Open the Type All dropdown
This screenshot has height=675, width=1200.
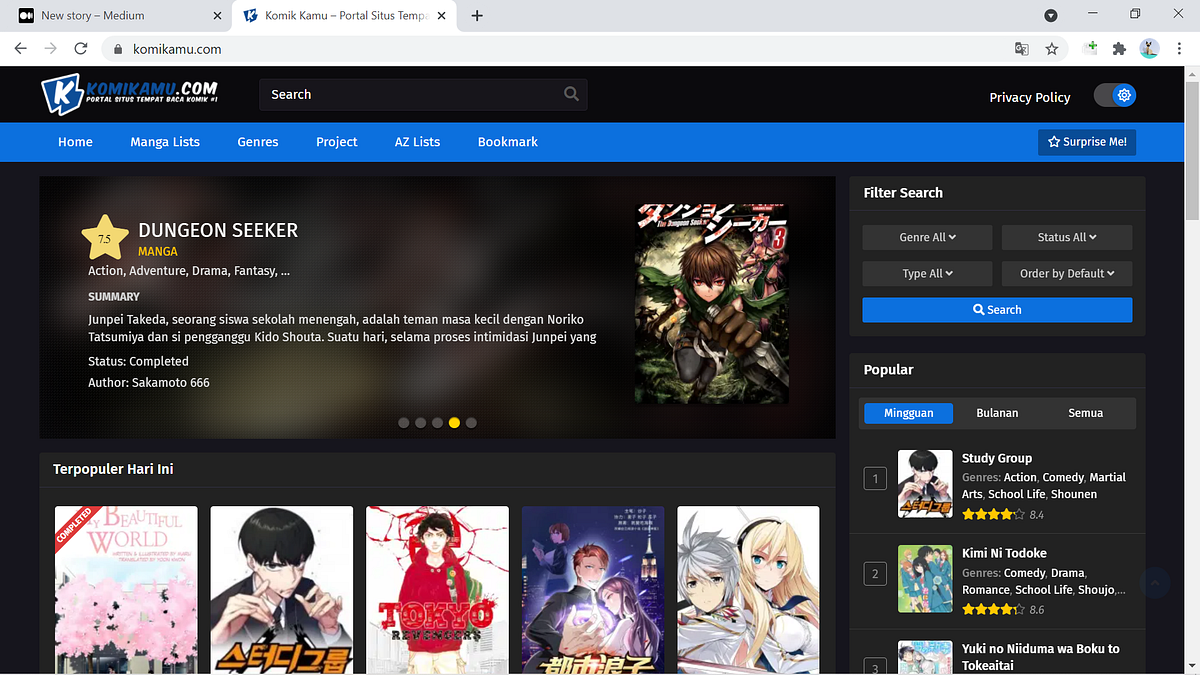pyautogui.click(x=927, y=273)
